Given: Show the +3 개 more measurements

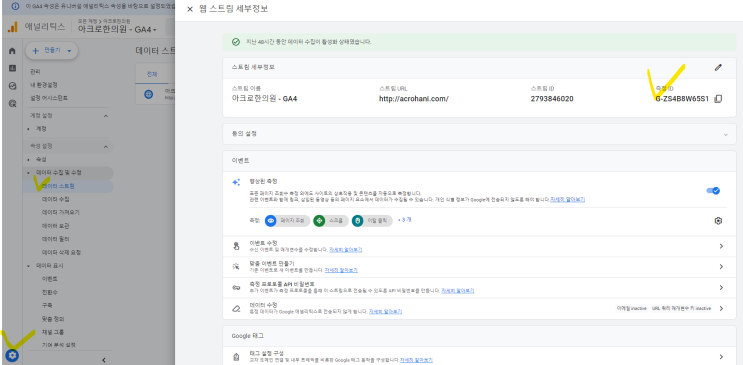Looking at the screenshot, I should pyautogui.click(x=404, y=220).
